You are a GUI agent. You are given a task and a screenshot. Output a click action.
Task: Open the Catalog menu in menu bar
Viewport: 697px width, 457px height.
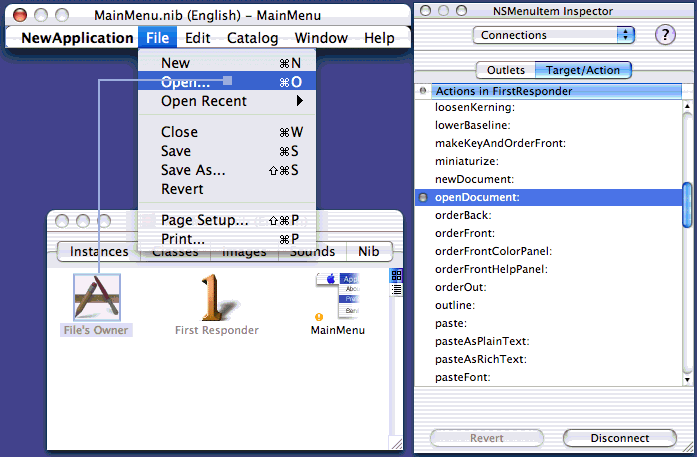tap(252, 38)
